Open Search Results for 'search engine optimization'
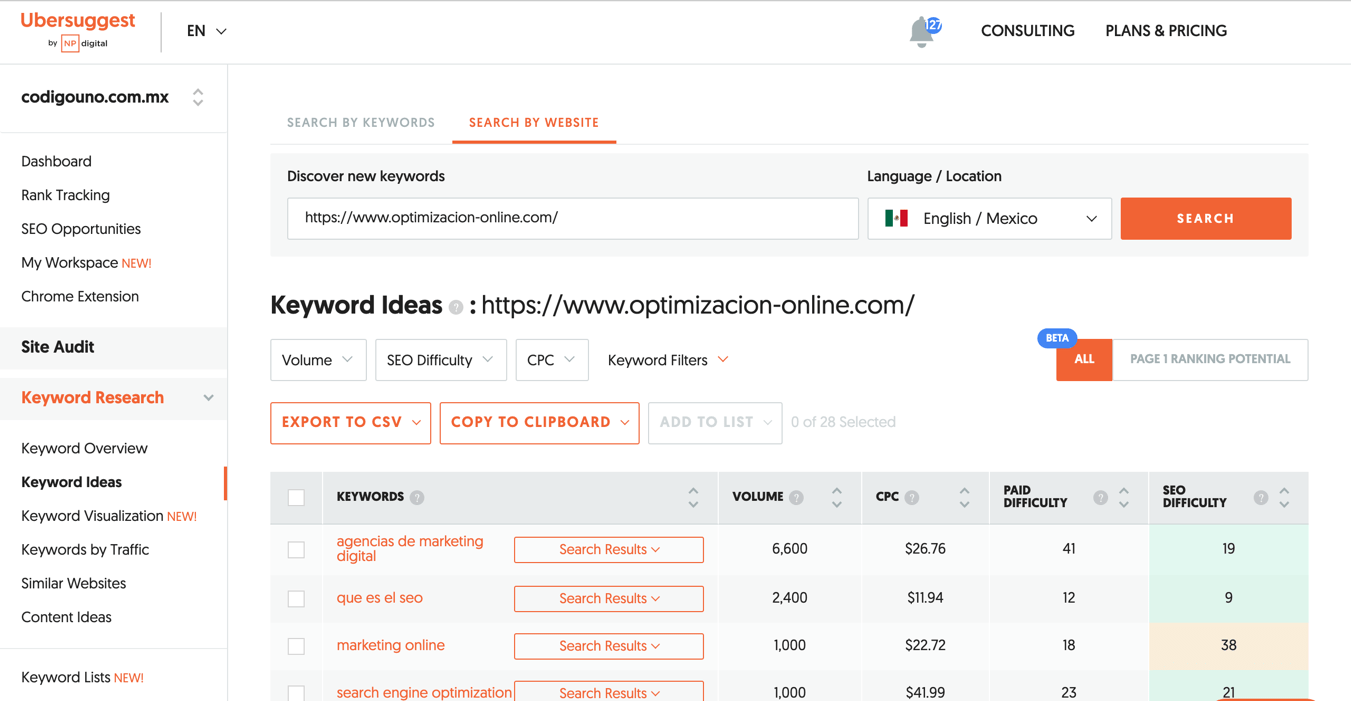This screenshot has height=701, width=1351. pos(609,691)
